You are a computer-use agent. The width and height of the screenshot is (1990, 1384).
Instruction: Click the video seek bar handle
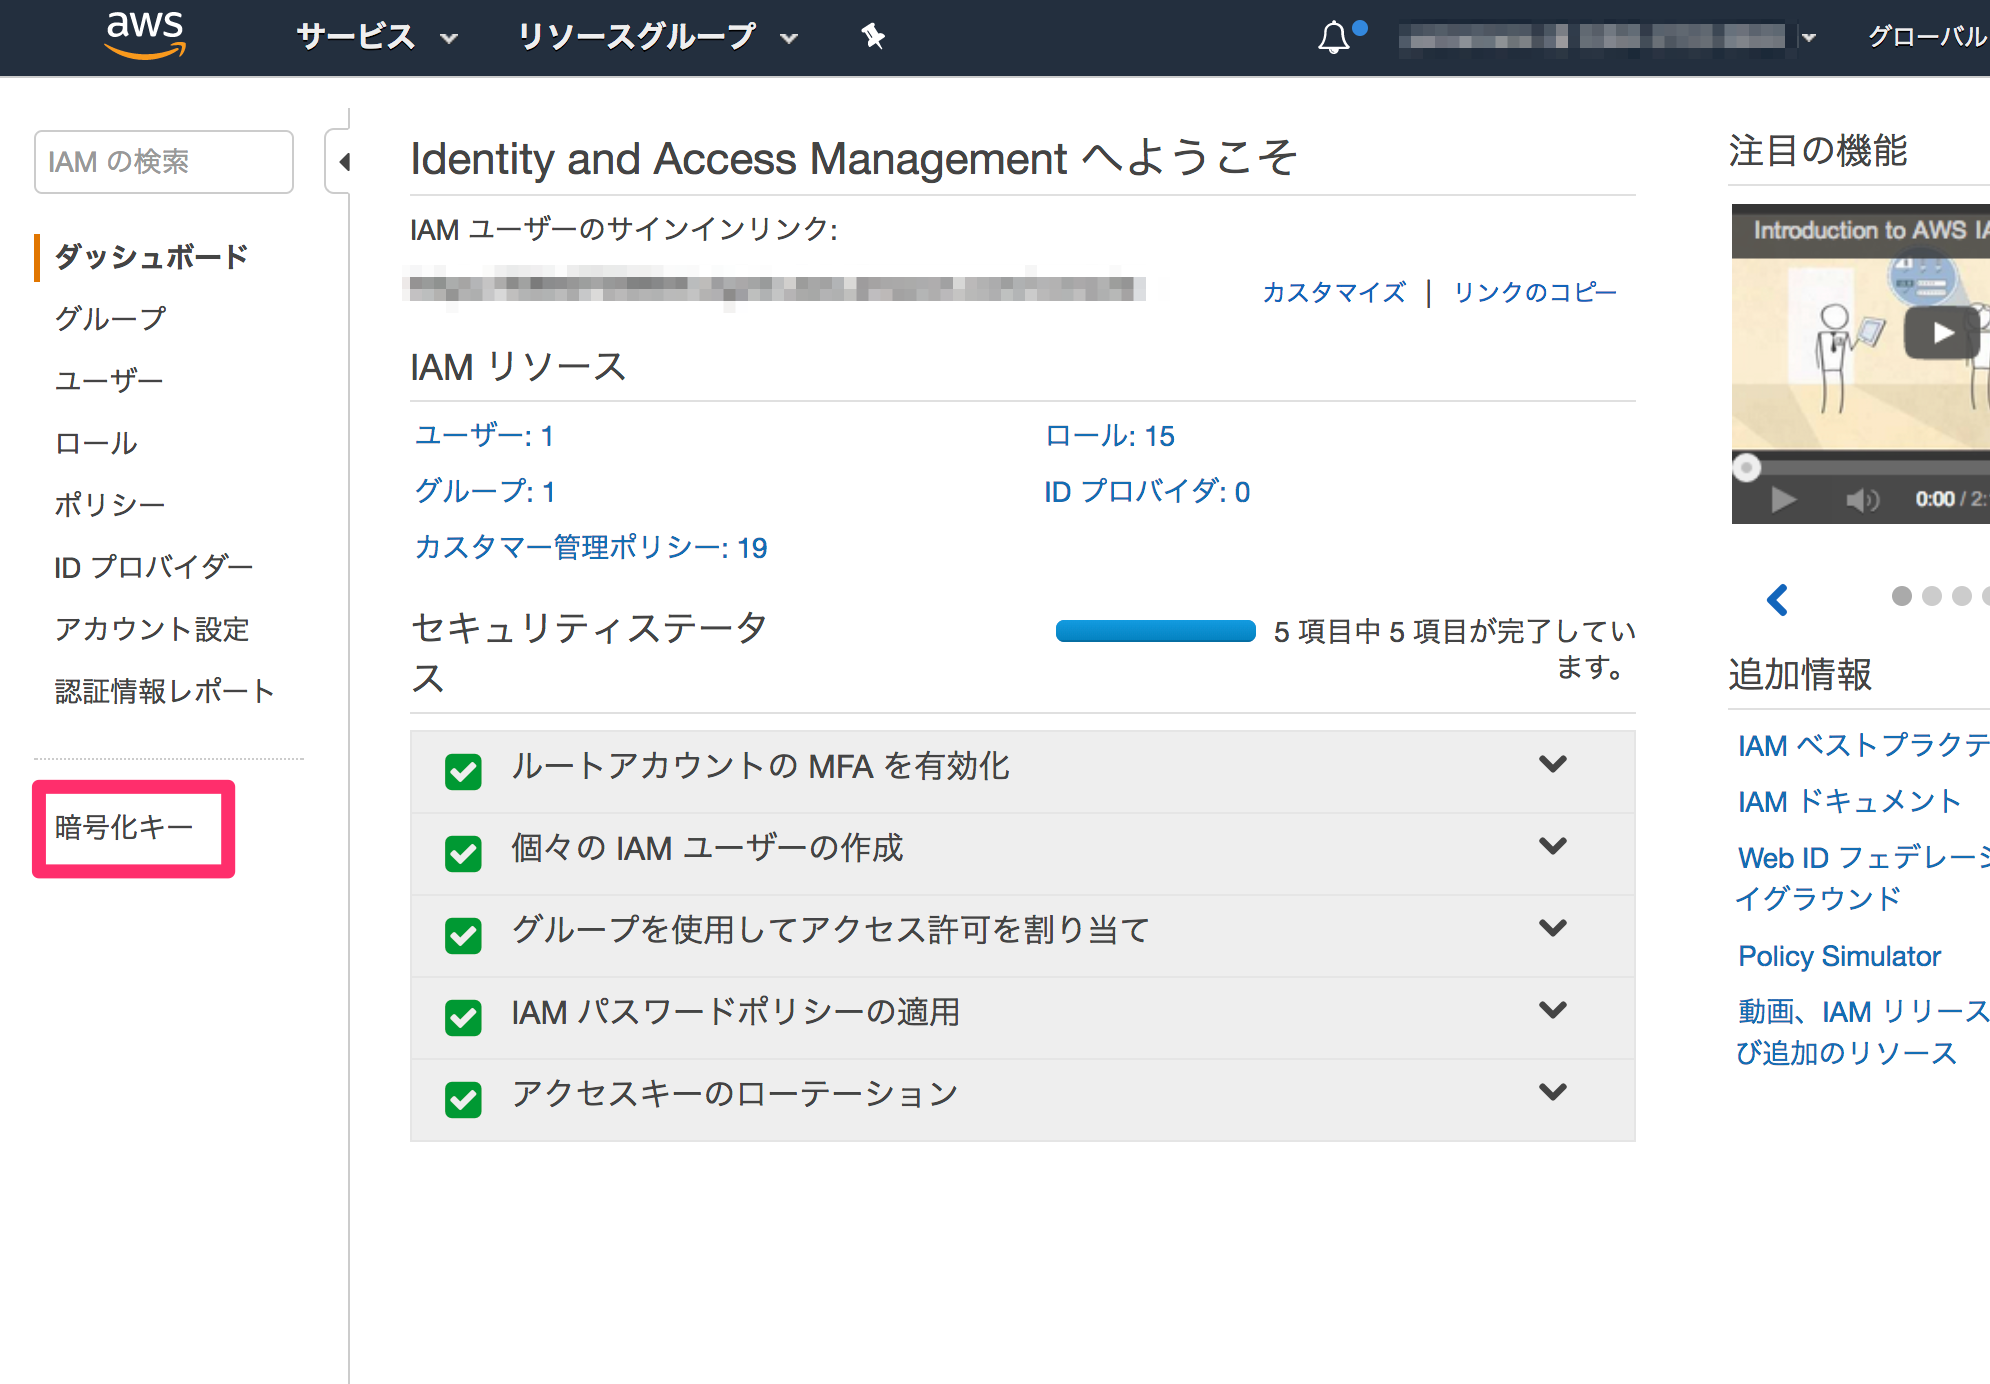click(x=1747, y=467)
